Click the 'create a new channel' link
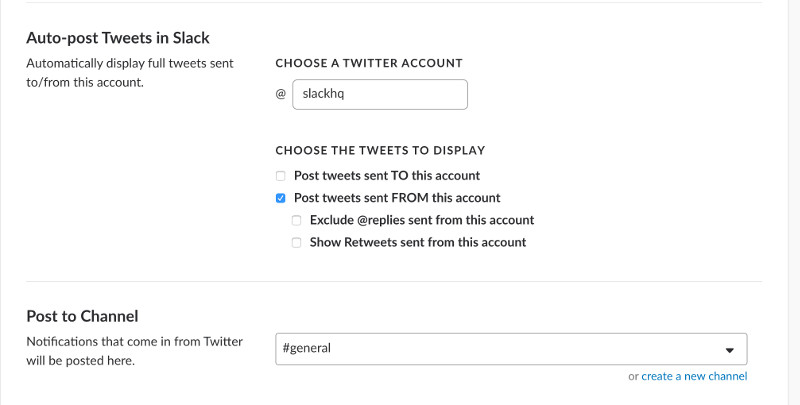The image size is (800, 405). pos(694,376)
